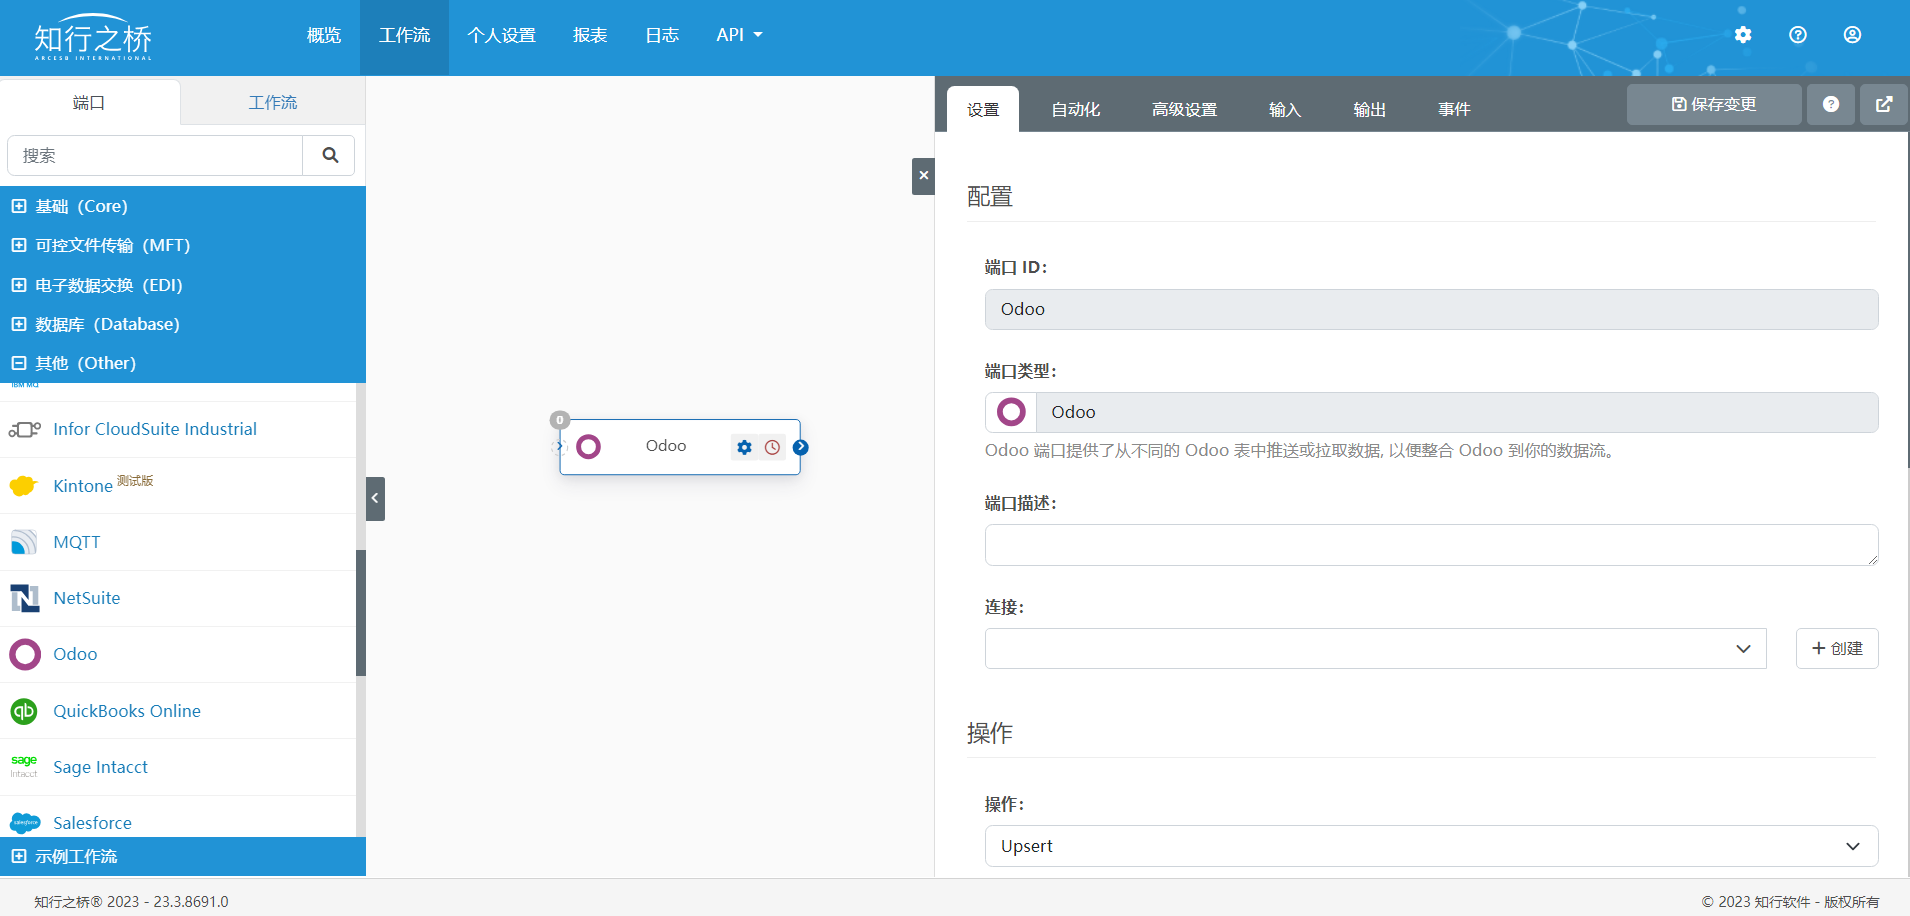
Task: Switch to 输入 tab
Action: (1285, 109)
